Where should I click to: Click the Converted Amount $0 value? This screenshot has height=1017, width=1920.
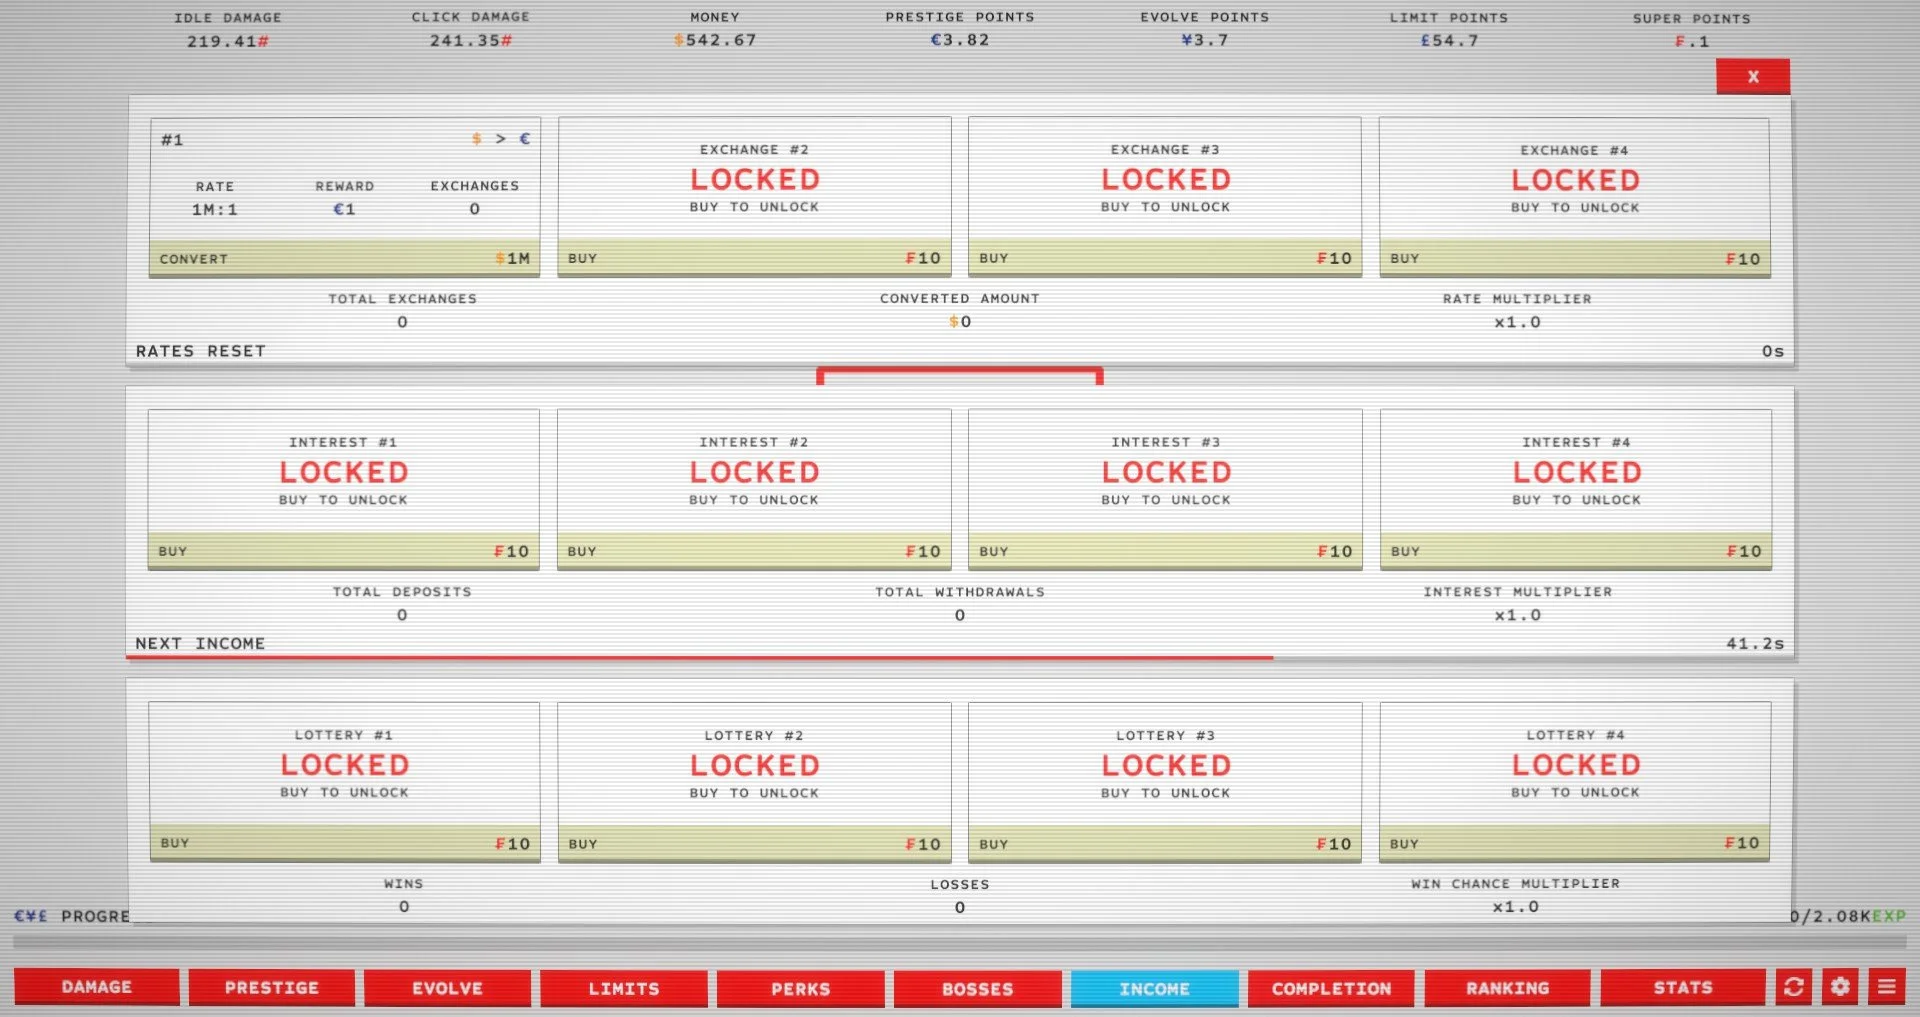960,322
